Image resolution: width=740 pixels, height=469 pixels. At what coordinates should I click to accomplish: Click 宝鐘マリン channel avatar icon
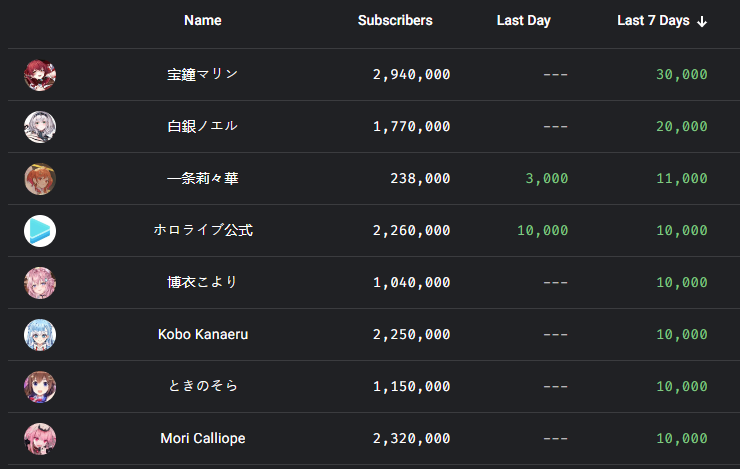[x=40, y=75]
